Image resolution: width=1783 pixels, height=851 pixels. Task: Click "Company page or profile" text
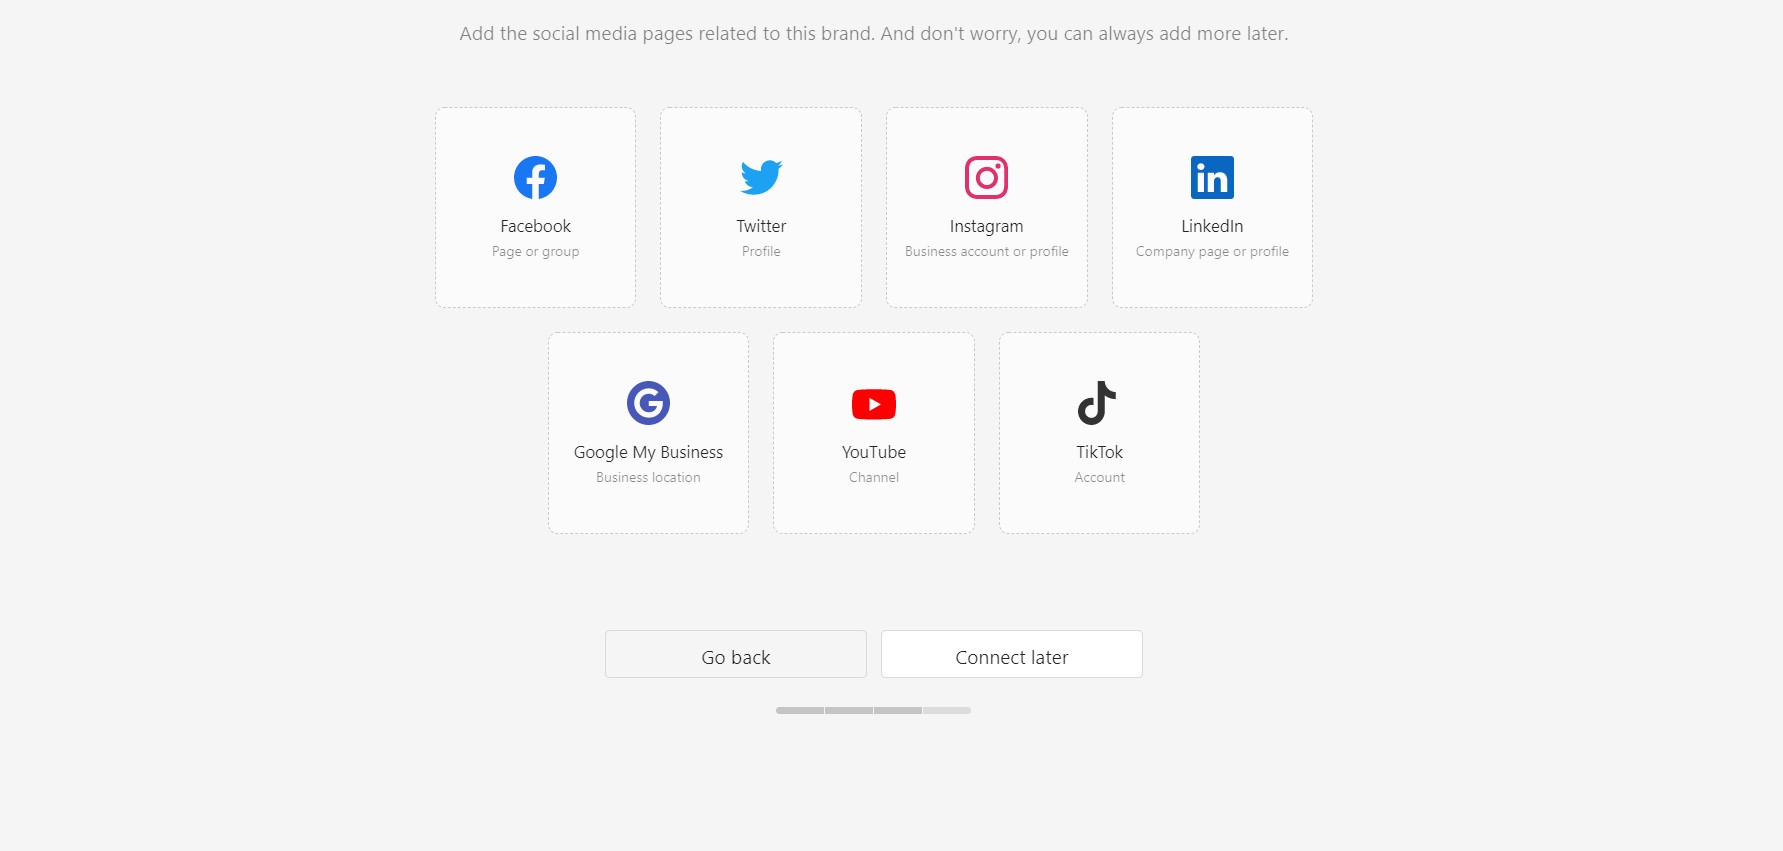coord(1212,251)
